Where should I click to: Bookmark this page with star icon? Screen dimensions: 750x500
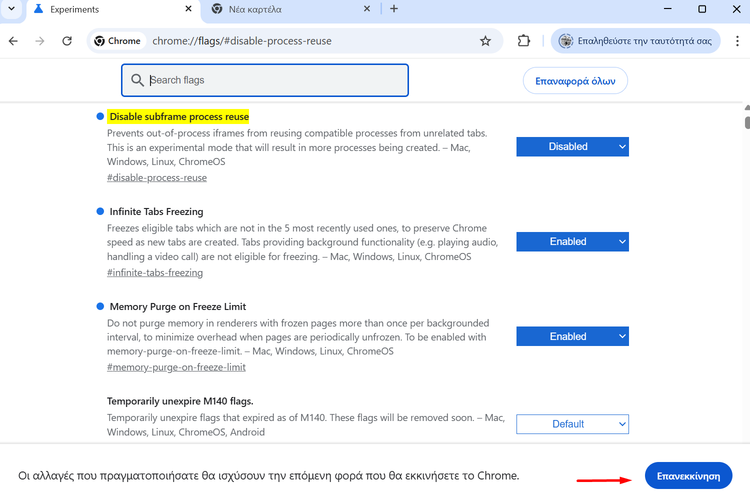pos(485,41)
